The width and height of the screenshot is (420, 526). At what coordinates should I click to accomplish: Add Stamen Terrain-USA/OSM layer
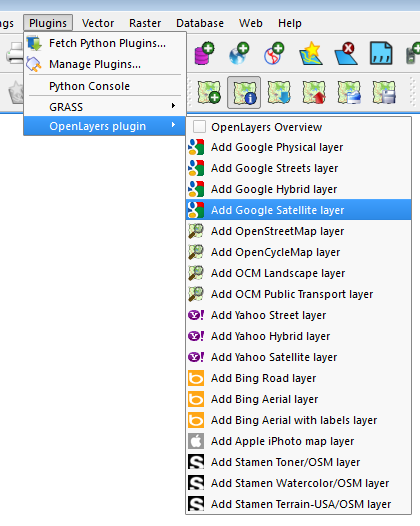[x=299, y=504]
